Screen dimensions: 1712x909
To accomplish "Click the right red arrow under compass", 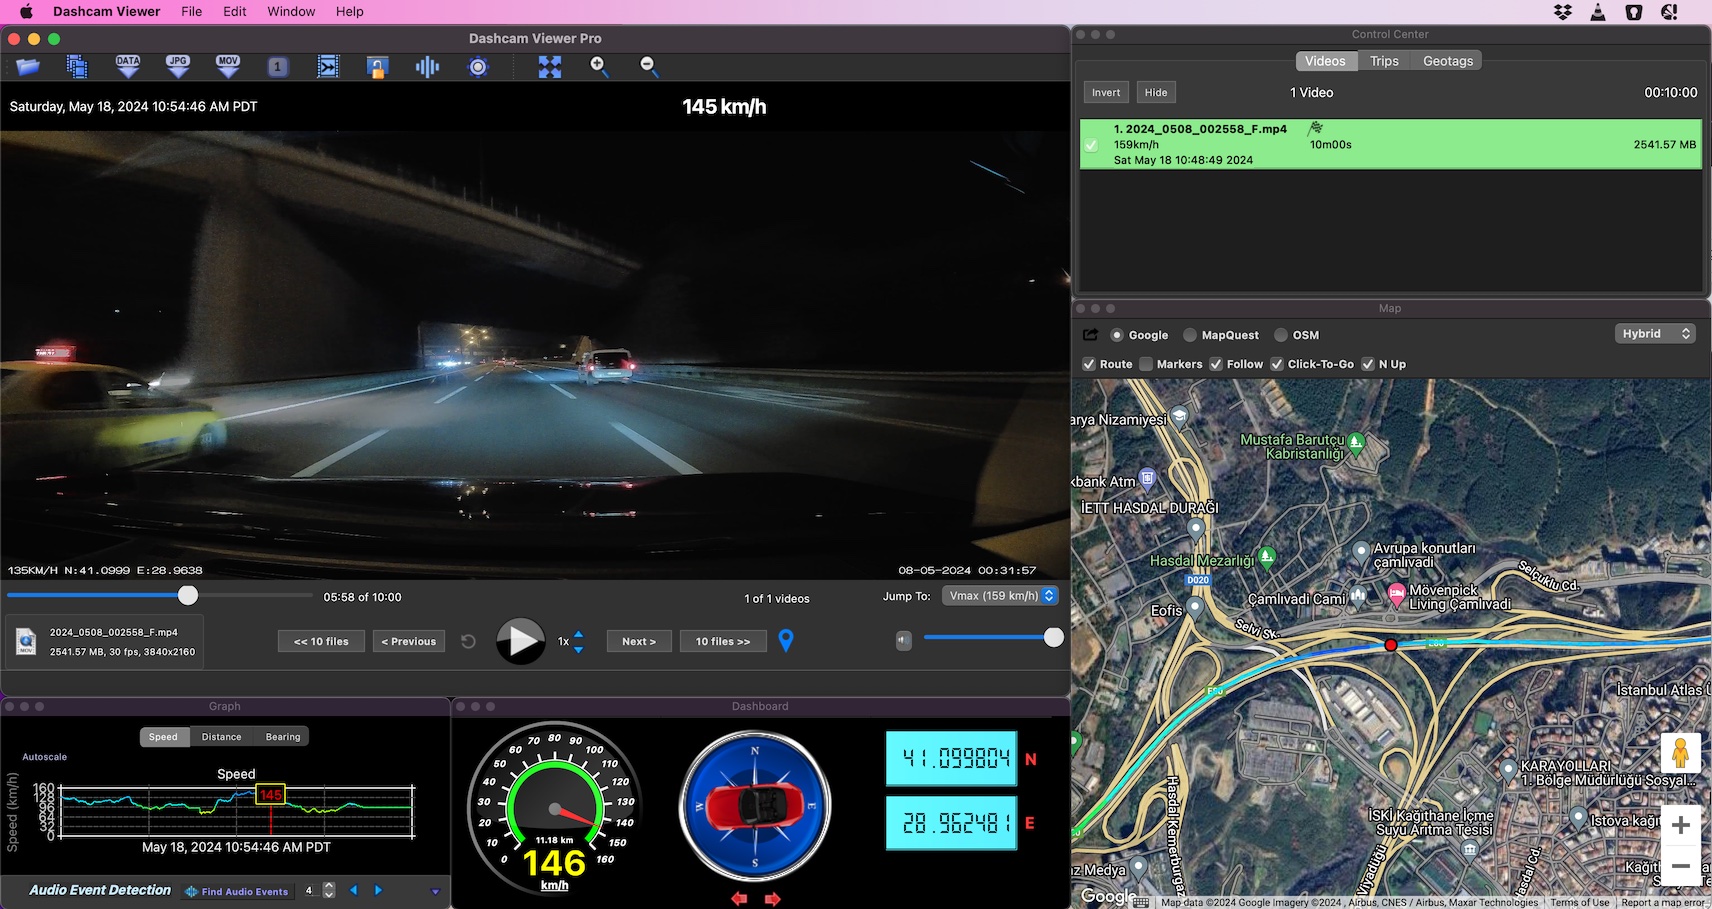I will click(772, 899).
